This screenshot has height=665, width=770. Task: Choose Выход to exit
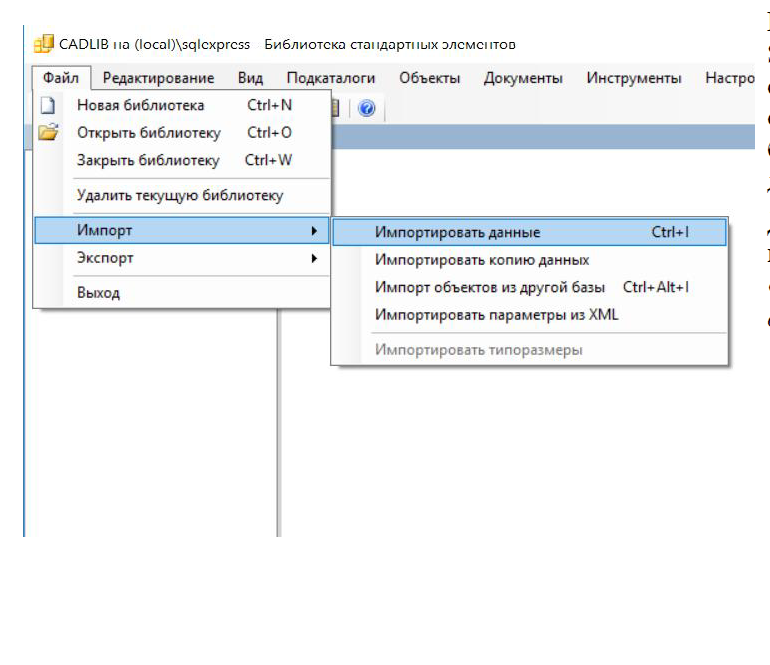pyautogui.click(x=182, y=293)
